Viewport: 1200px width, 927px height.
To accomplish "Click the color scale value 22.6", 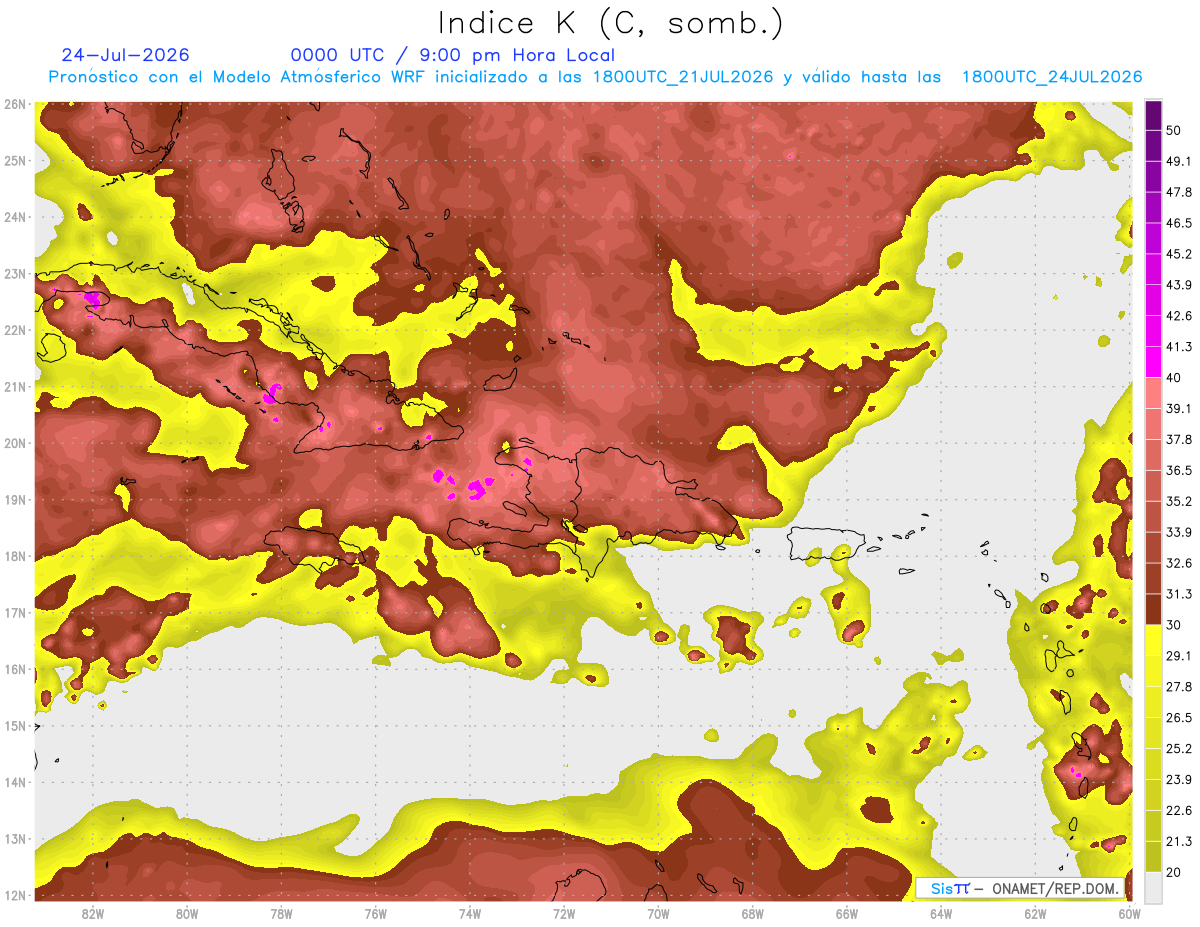I will (1179, 810).
